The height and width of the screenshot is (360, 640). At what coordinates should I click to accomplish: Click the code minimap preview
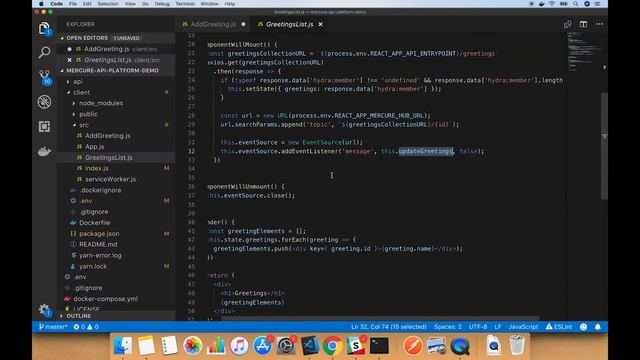pos(583,51)
